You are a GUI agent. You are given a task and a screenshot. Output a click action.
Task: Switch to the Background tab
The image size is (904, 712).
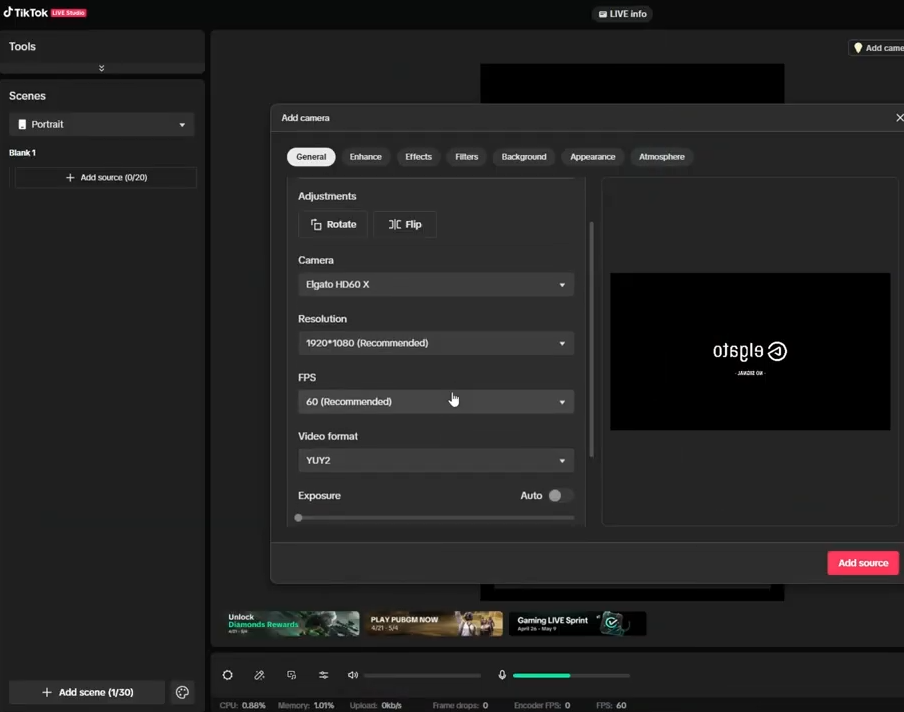click(524, 157)
